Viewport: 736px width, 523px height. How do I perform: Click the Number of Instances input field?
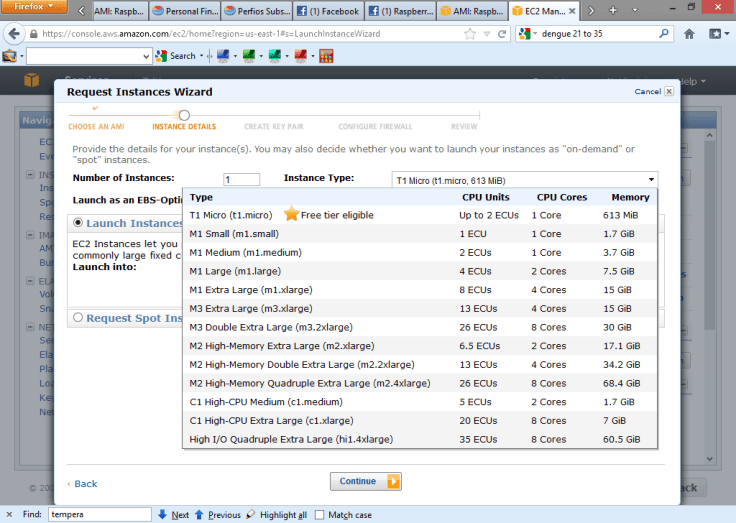click(x=241, y=180)
